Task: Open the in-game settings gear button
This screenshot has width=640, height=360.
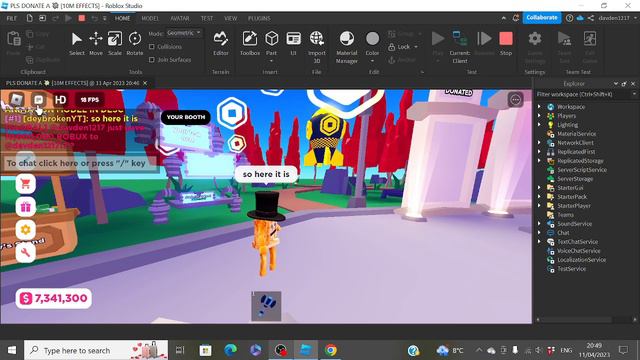Action: tap(25, 230)
